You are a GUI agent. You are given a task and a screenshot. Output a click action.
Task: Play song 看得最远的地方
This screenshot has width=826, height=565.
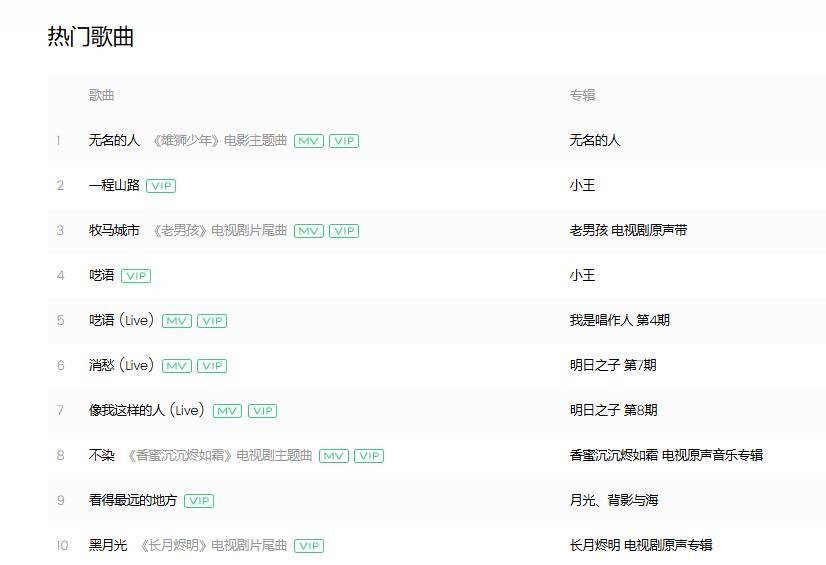[133, 500]
